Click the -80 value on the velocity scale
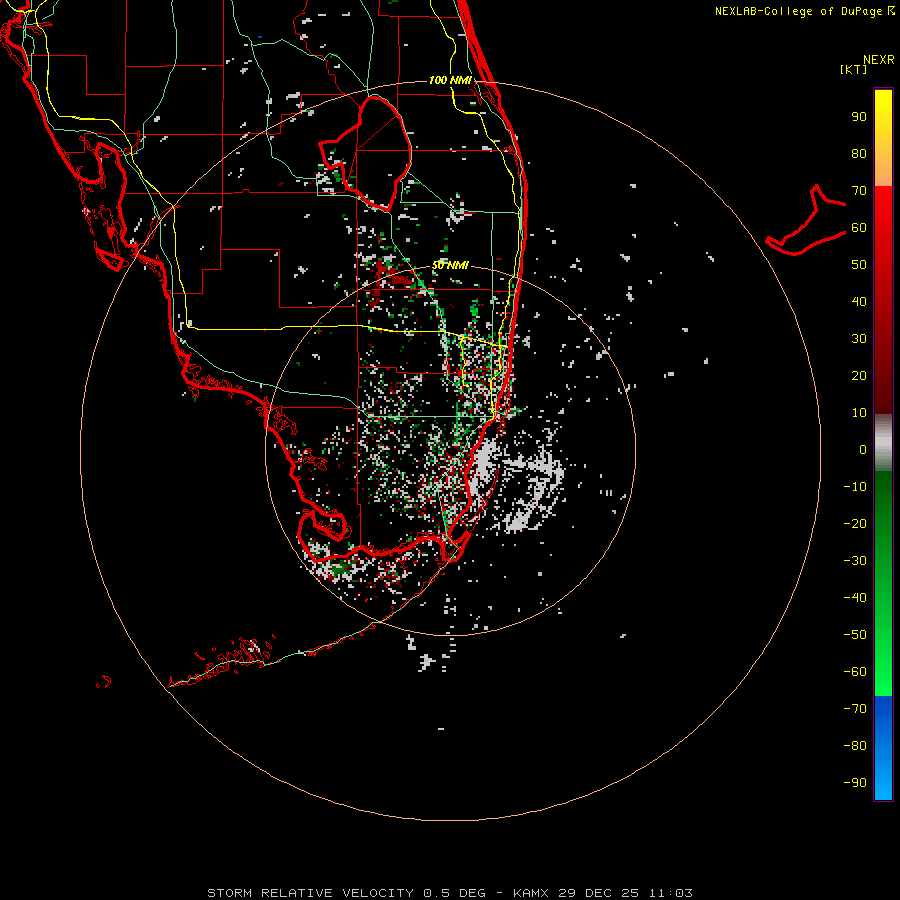Image resolution: width=900 pixels, height=900 pixels. 855,746
